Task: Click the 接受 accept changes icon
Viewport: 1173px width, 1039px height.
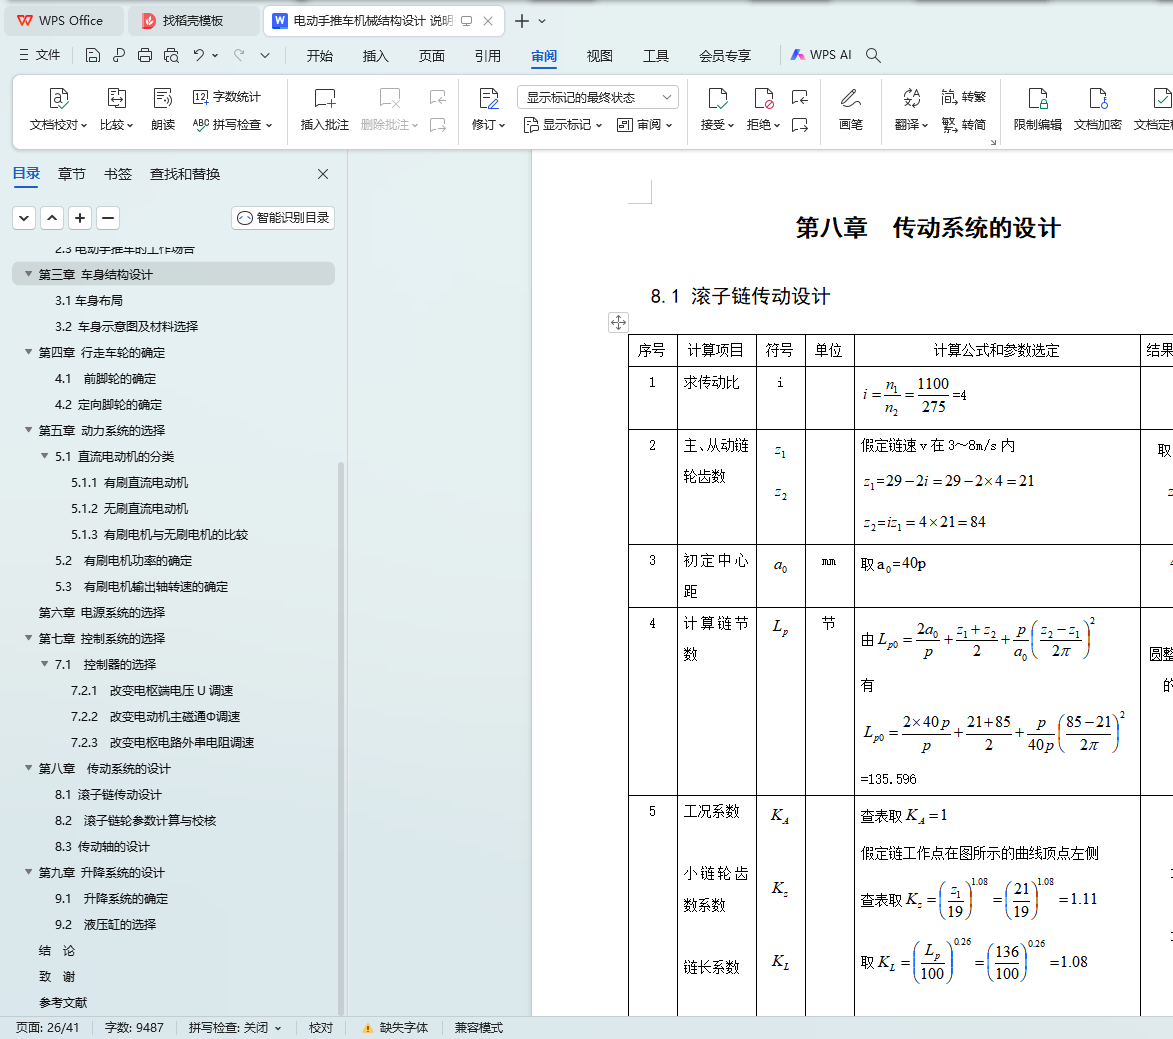Action: 717,99
